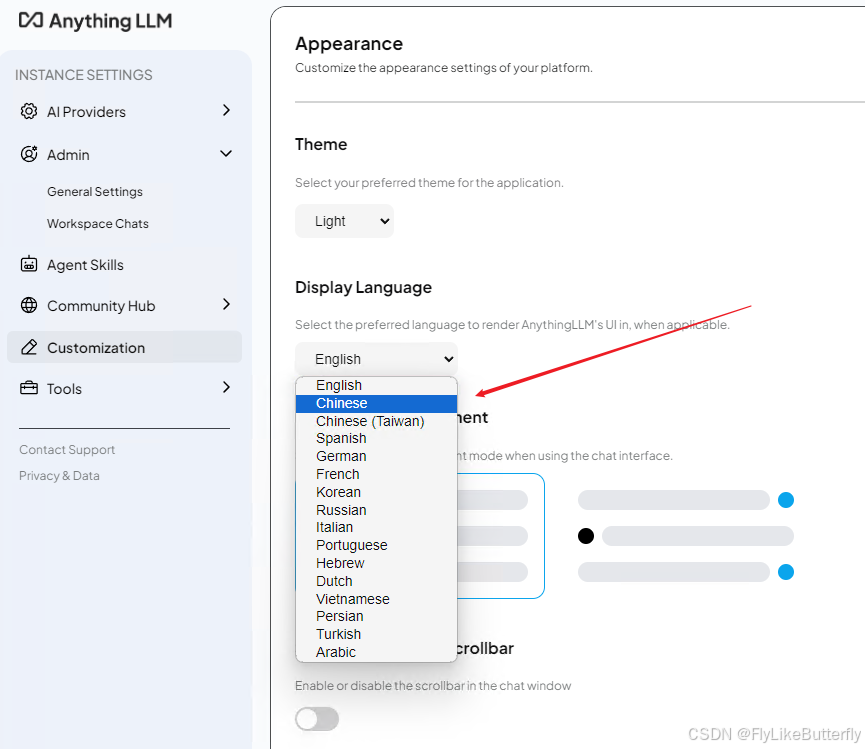Image resolution: width=865 pixels, height=749 pixels.
Task: Click the AnythingLLM logo icon
Action: [x=31, y=20]
